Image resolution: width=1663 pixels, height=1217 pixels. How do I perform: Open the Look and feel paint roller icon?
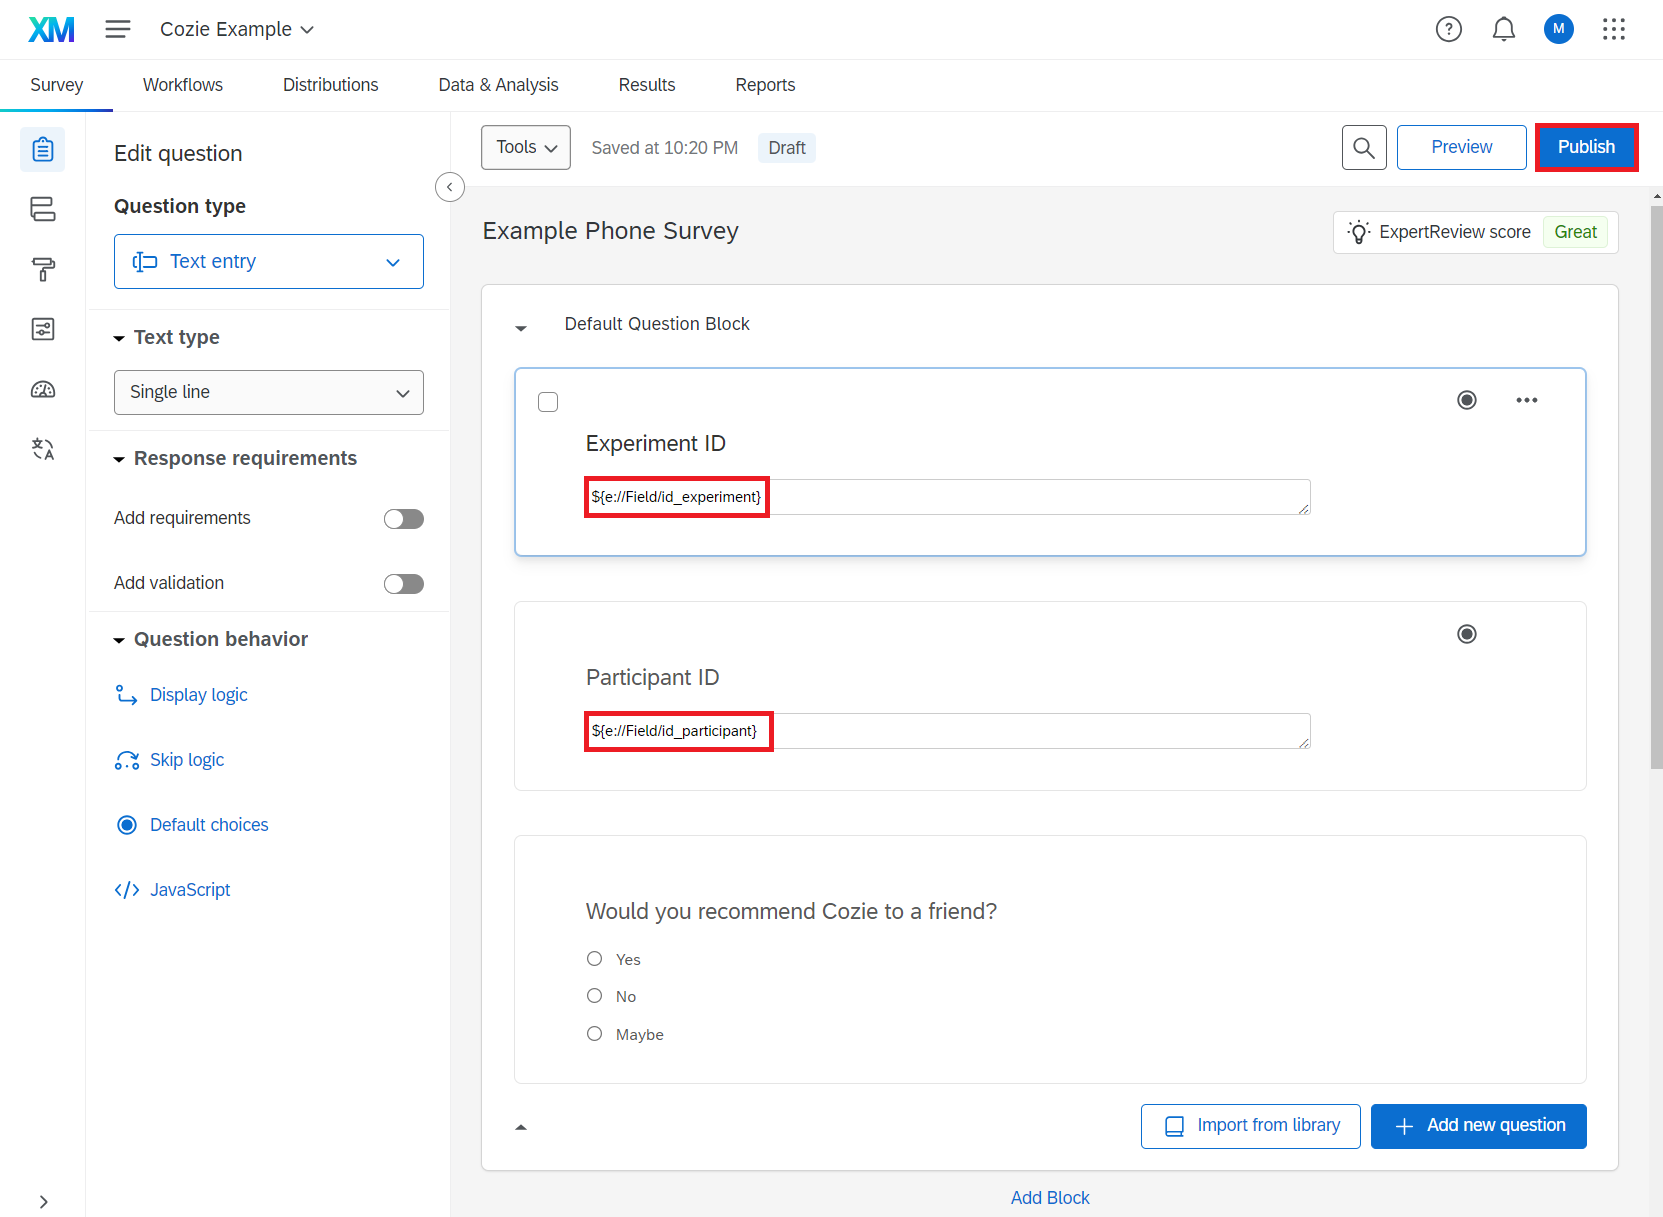pyautogui.click(x=43, y=269)
